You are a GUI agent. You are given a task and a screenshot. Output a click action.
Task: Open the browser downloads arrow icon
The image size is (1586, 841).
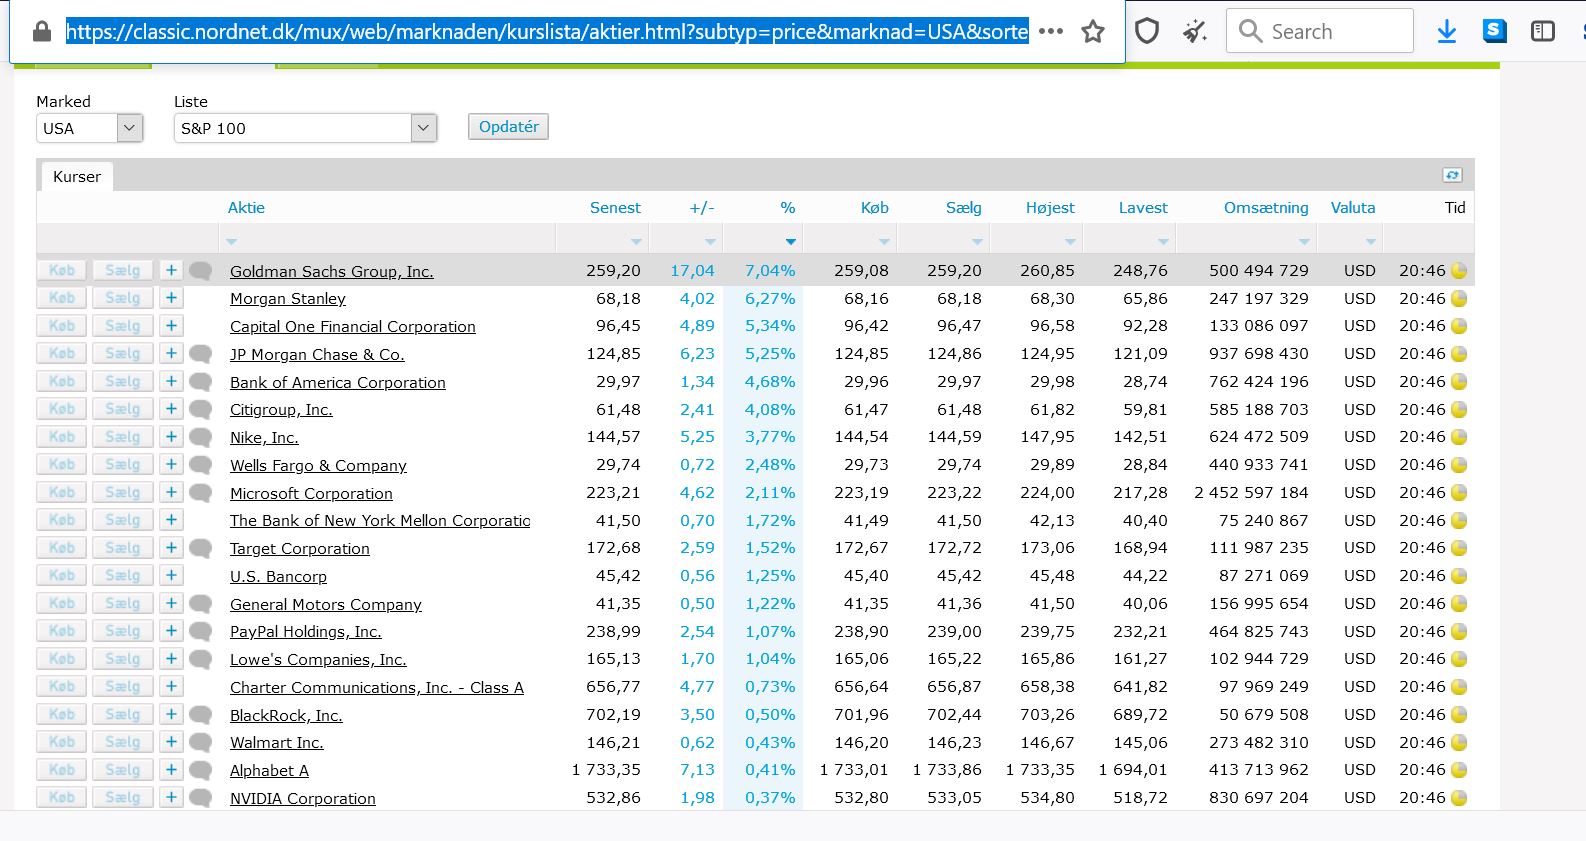pyautogui.click(x=1446, y=32)
